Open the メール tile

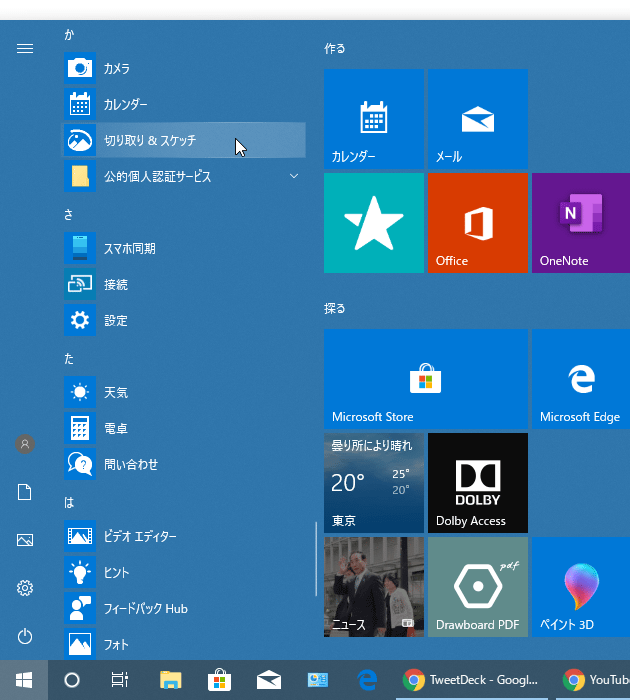478,119
